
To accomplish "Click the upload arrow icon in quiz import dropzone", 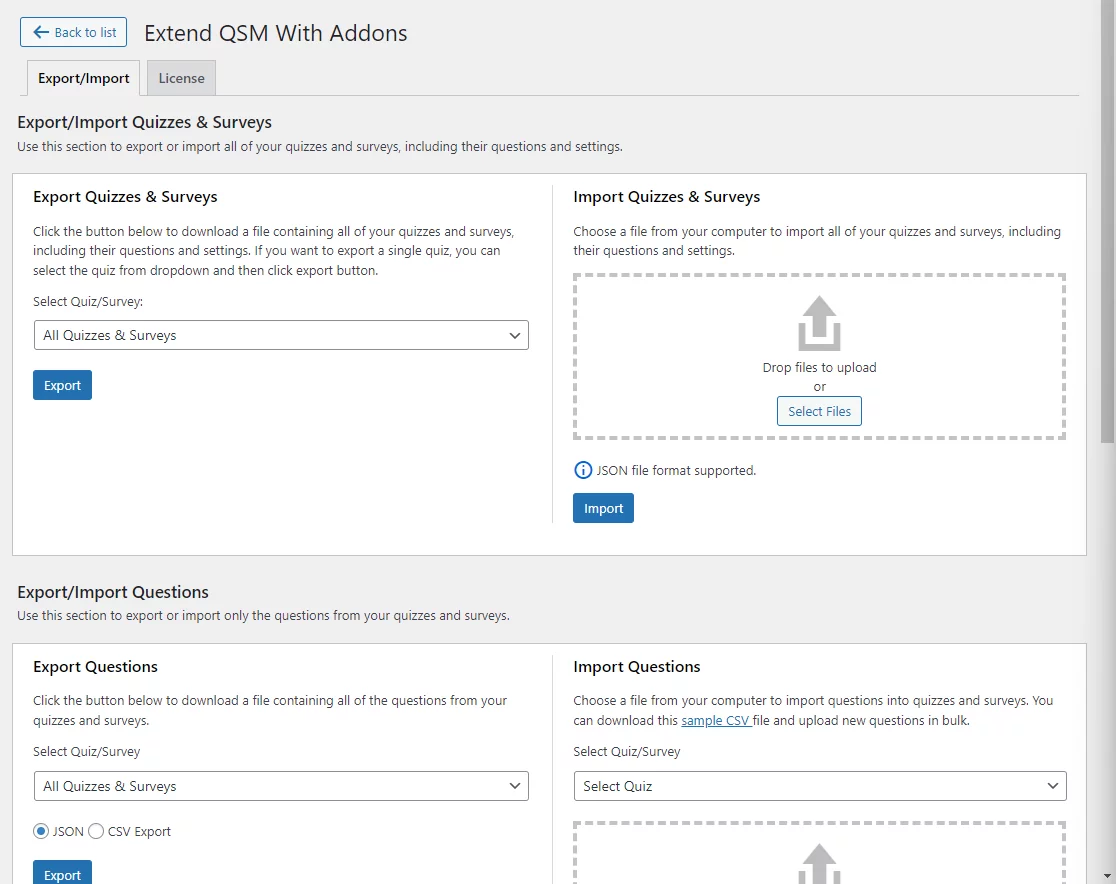I will click(819, 323).
